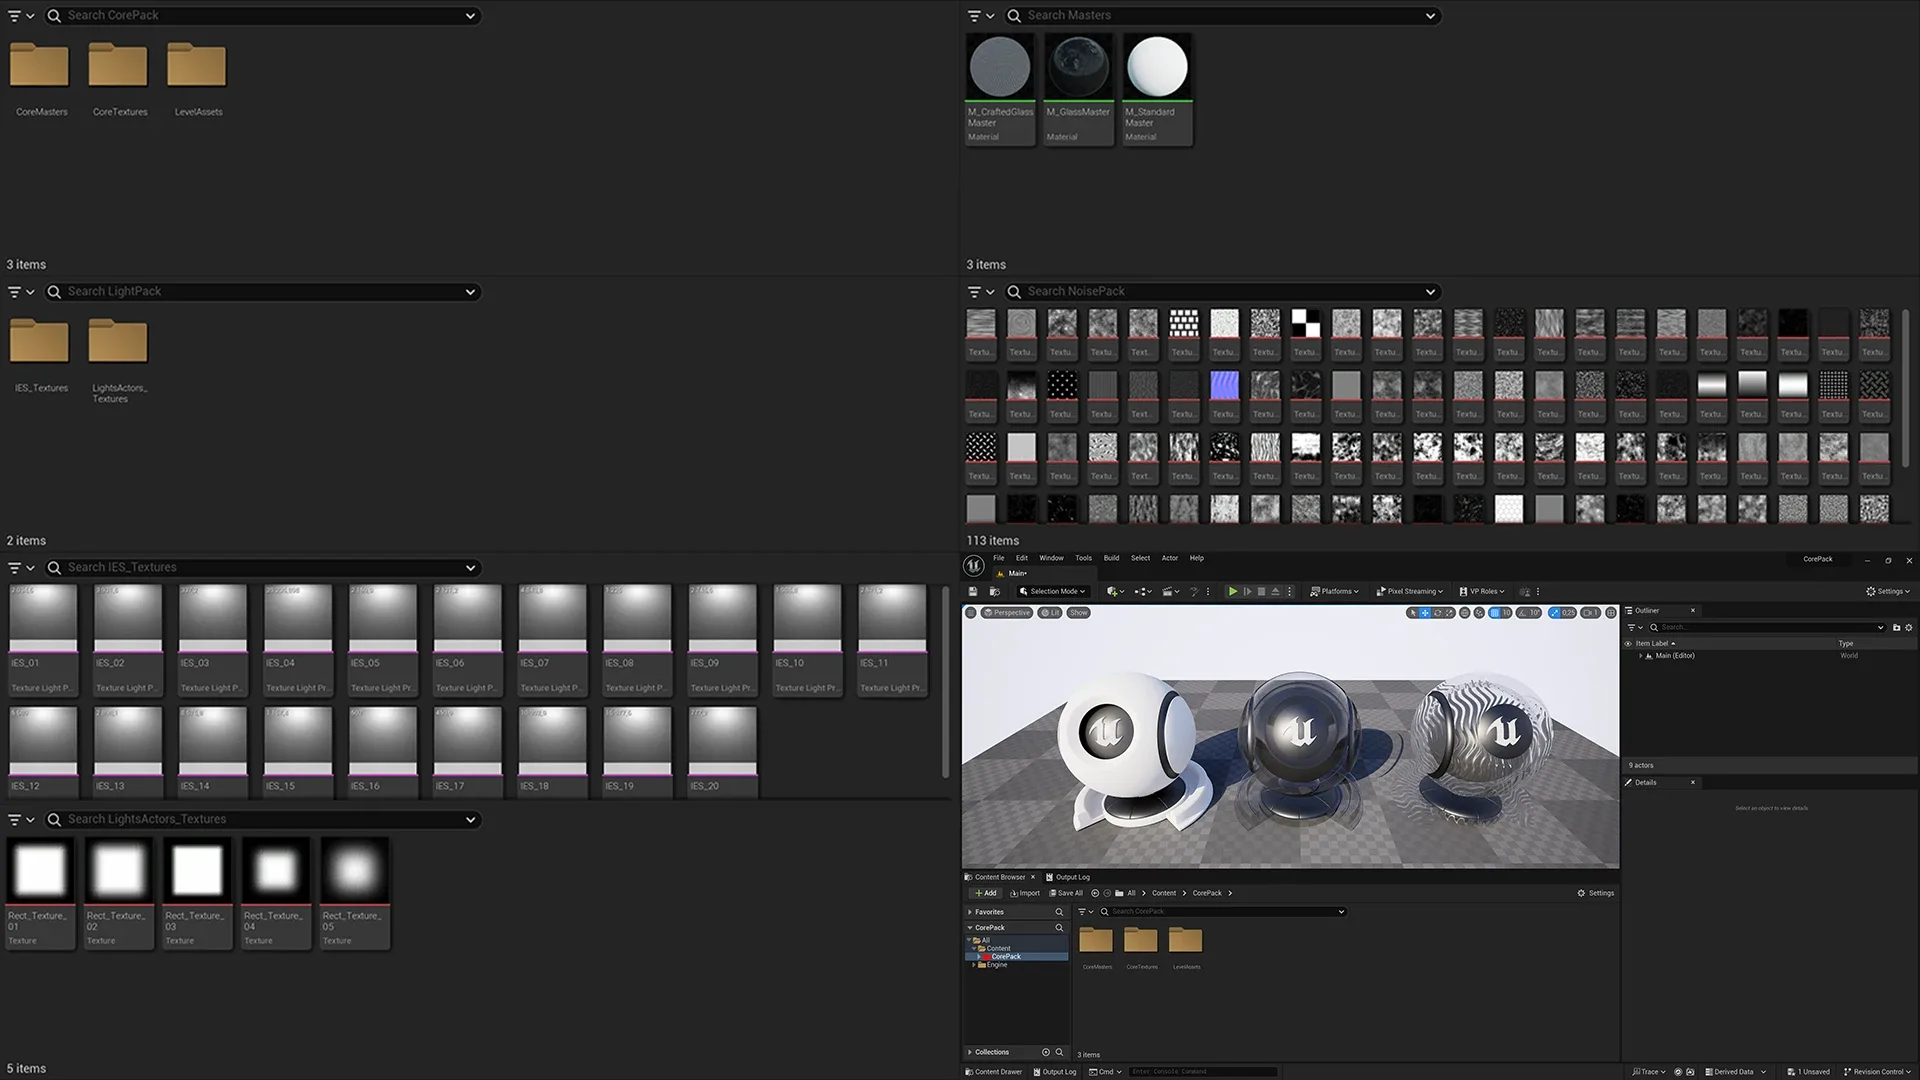
Task: Select the viewport Select mode arrow icon
Action: tap(1412, 613)
